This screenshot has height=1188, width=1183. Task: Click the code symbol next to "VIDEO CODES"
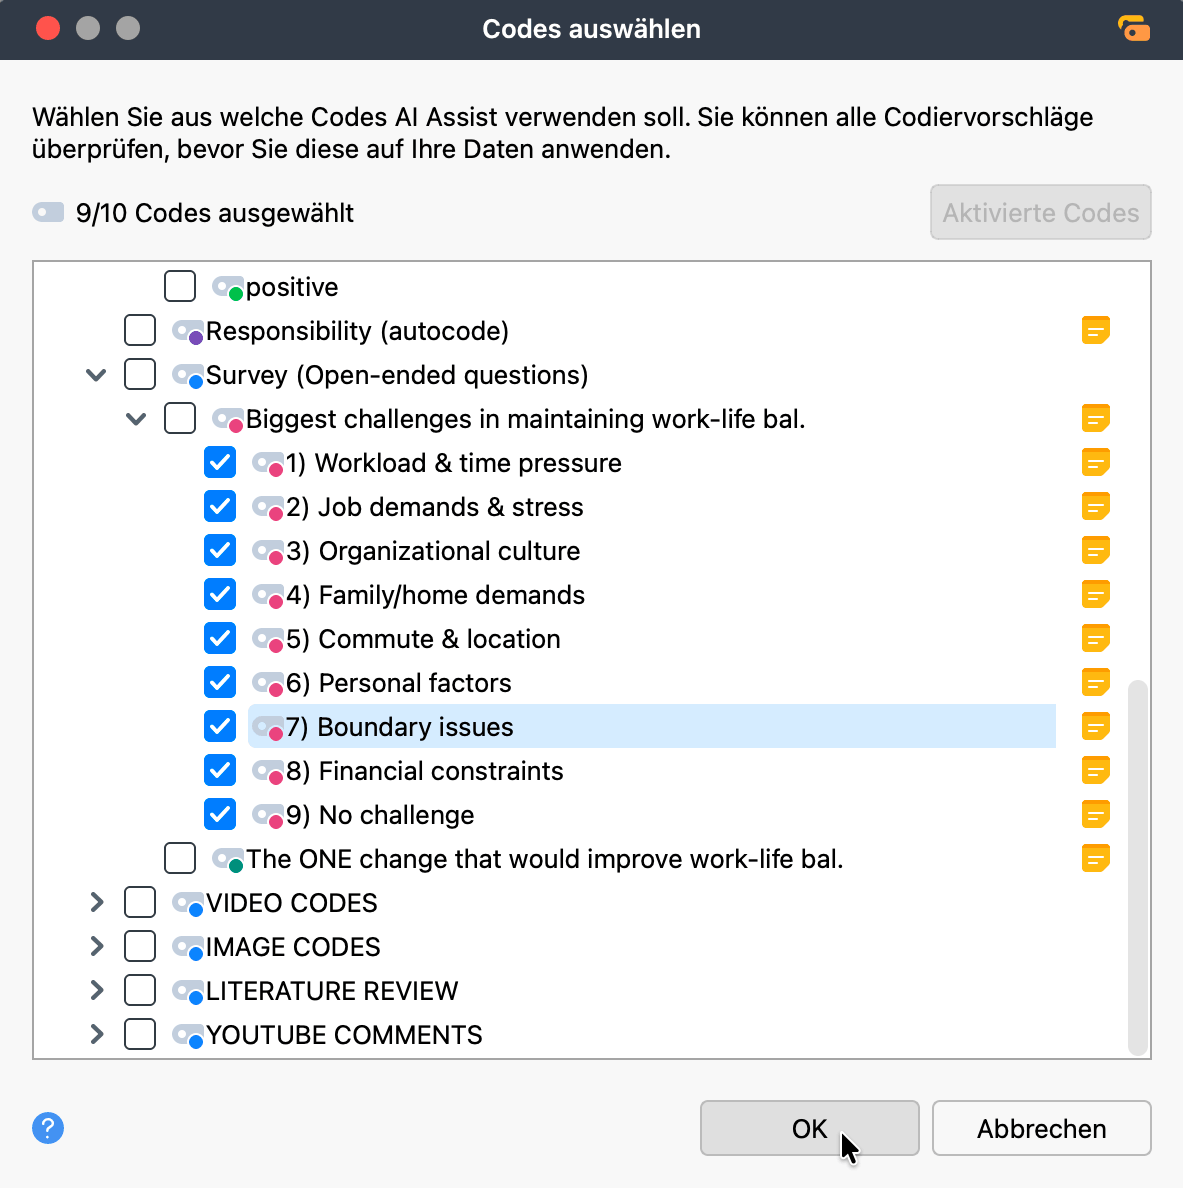[187, 902]
